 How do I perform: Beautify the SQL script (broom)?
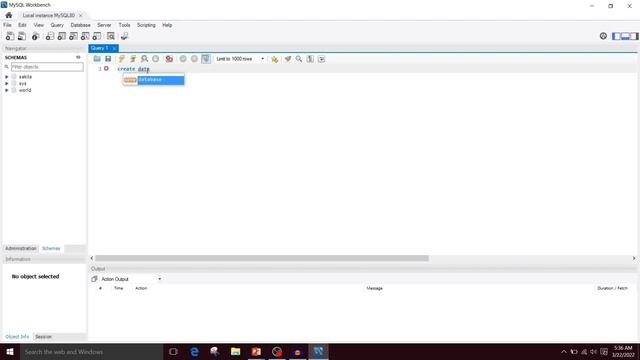coord(288,59)
